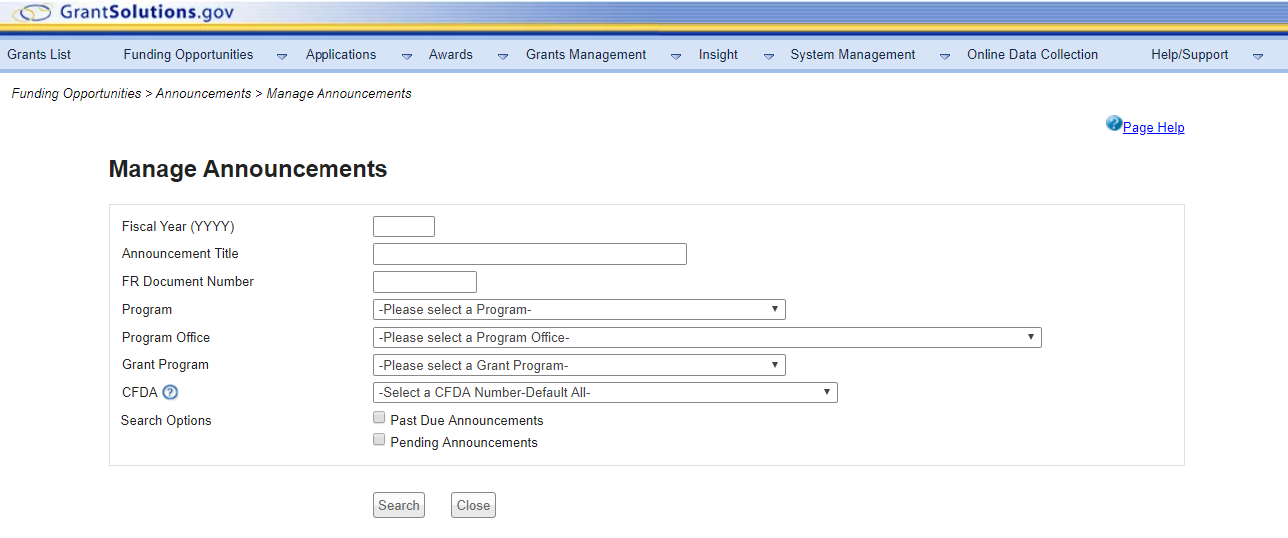
Task: Go to Grants List menu item
Action: coord(39,55)
